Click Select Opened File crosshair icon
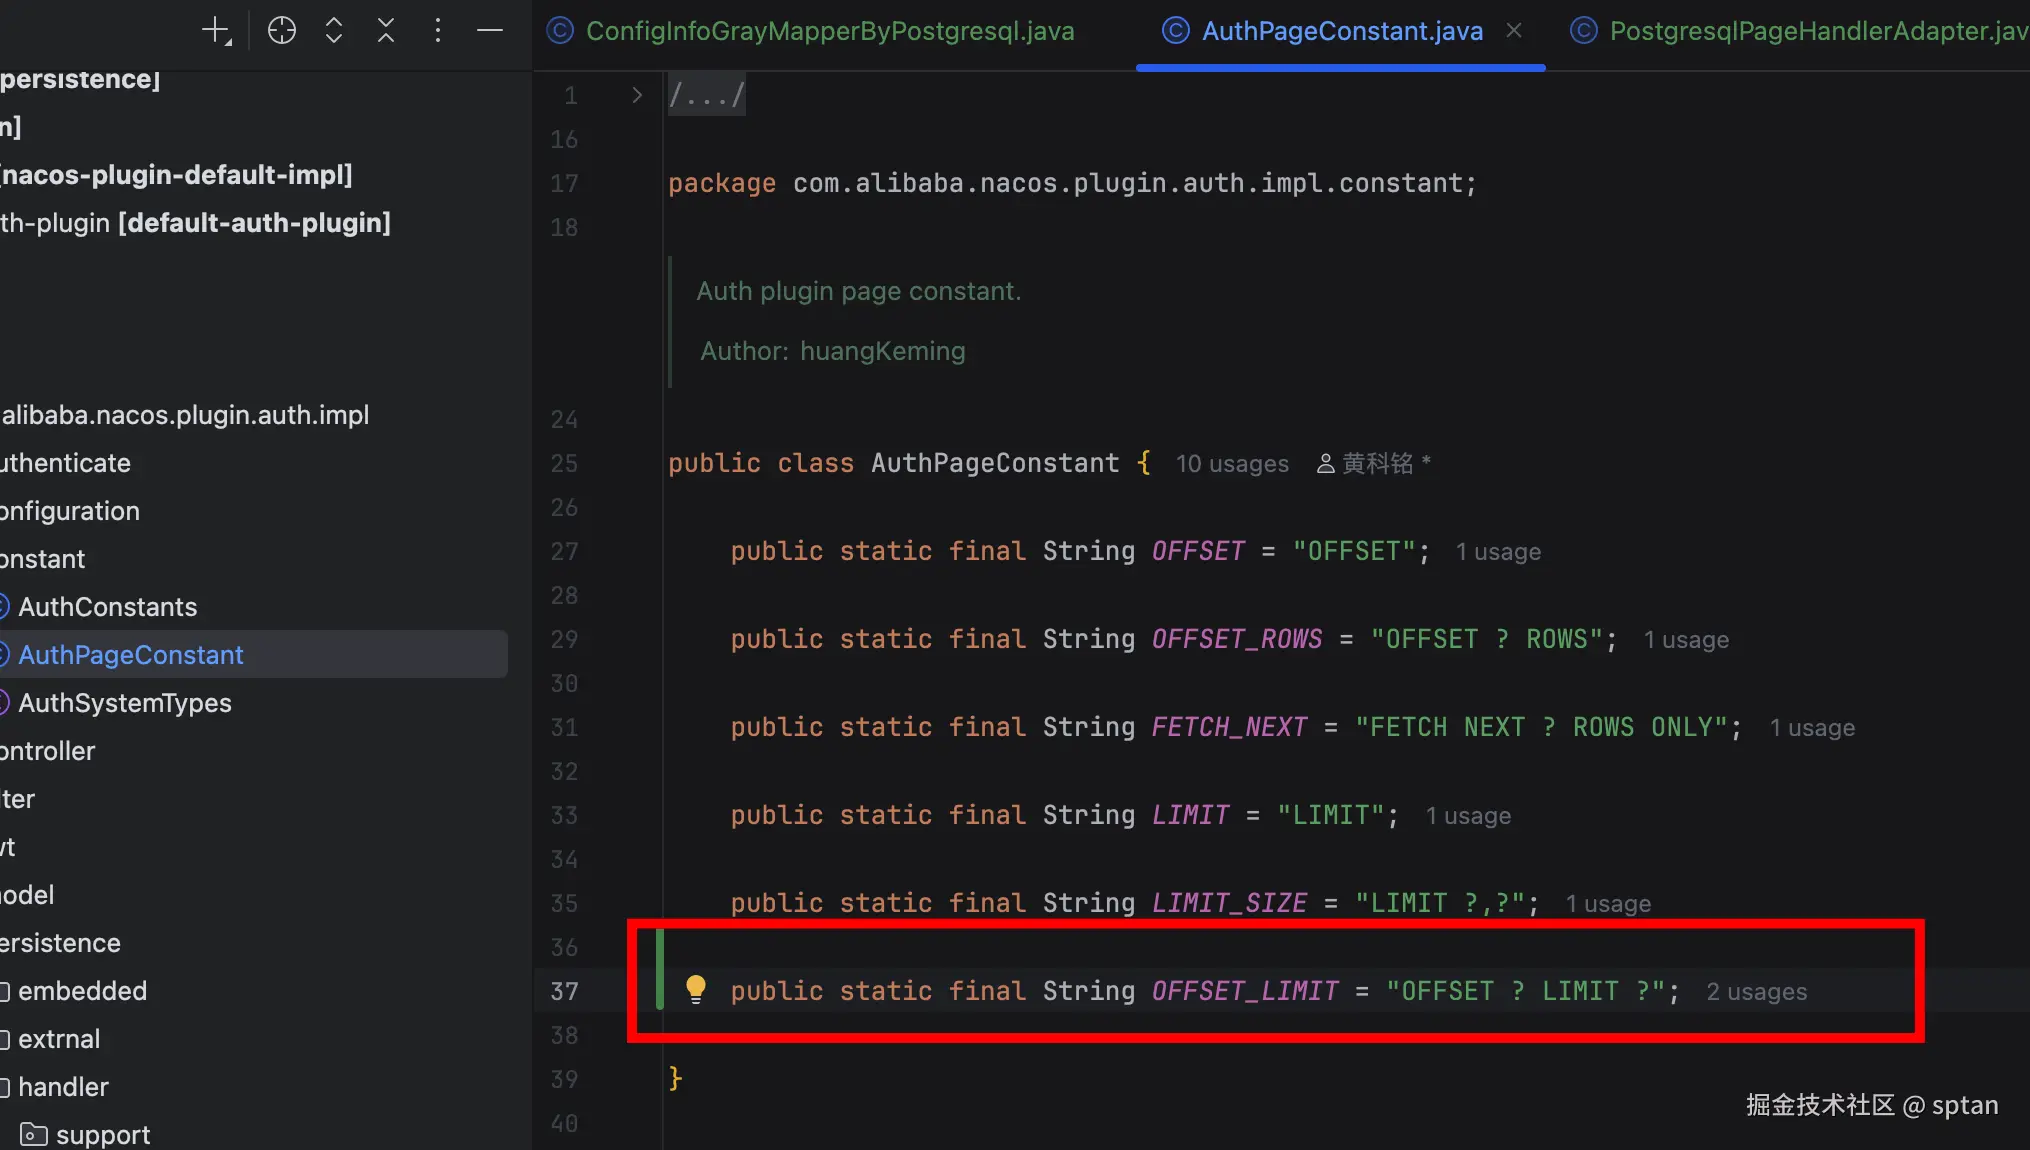Viewport: 2030px width, 1150px height. [x=282, y=30]
